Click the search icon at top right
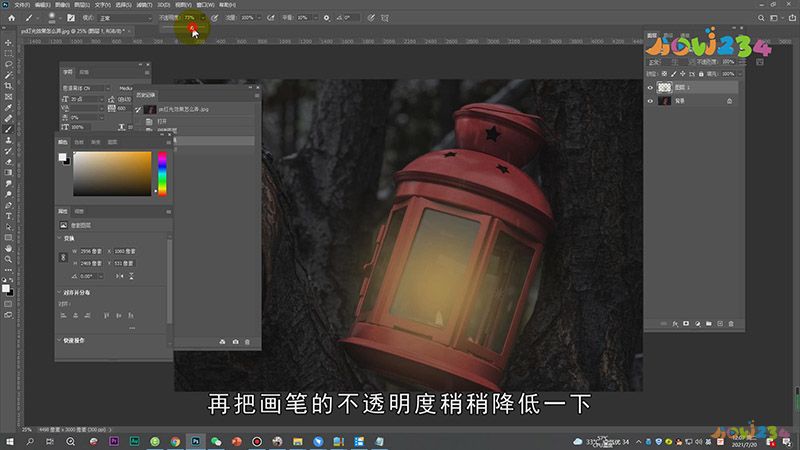The width and height of the screenshot is (800, 450). 761,18
